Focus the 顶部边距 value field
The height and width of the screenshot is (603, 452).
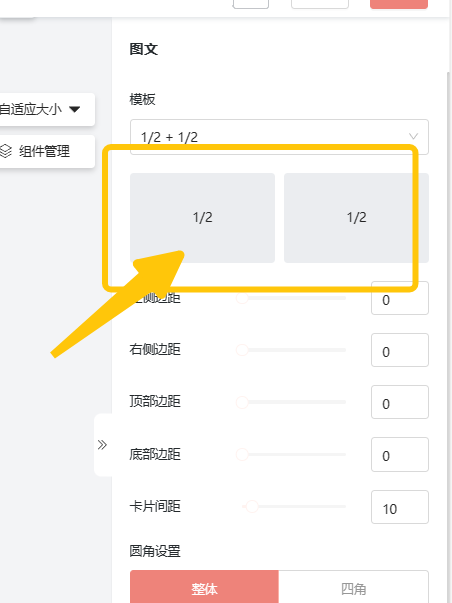coord(400,402)
